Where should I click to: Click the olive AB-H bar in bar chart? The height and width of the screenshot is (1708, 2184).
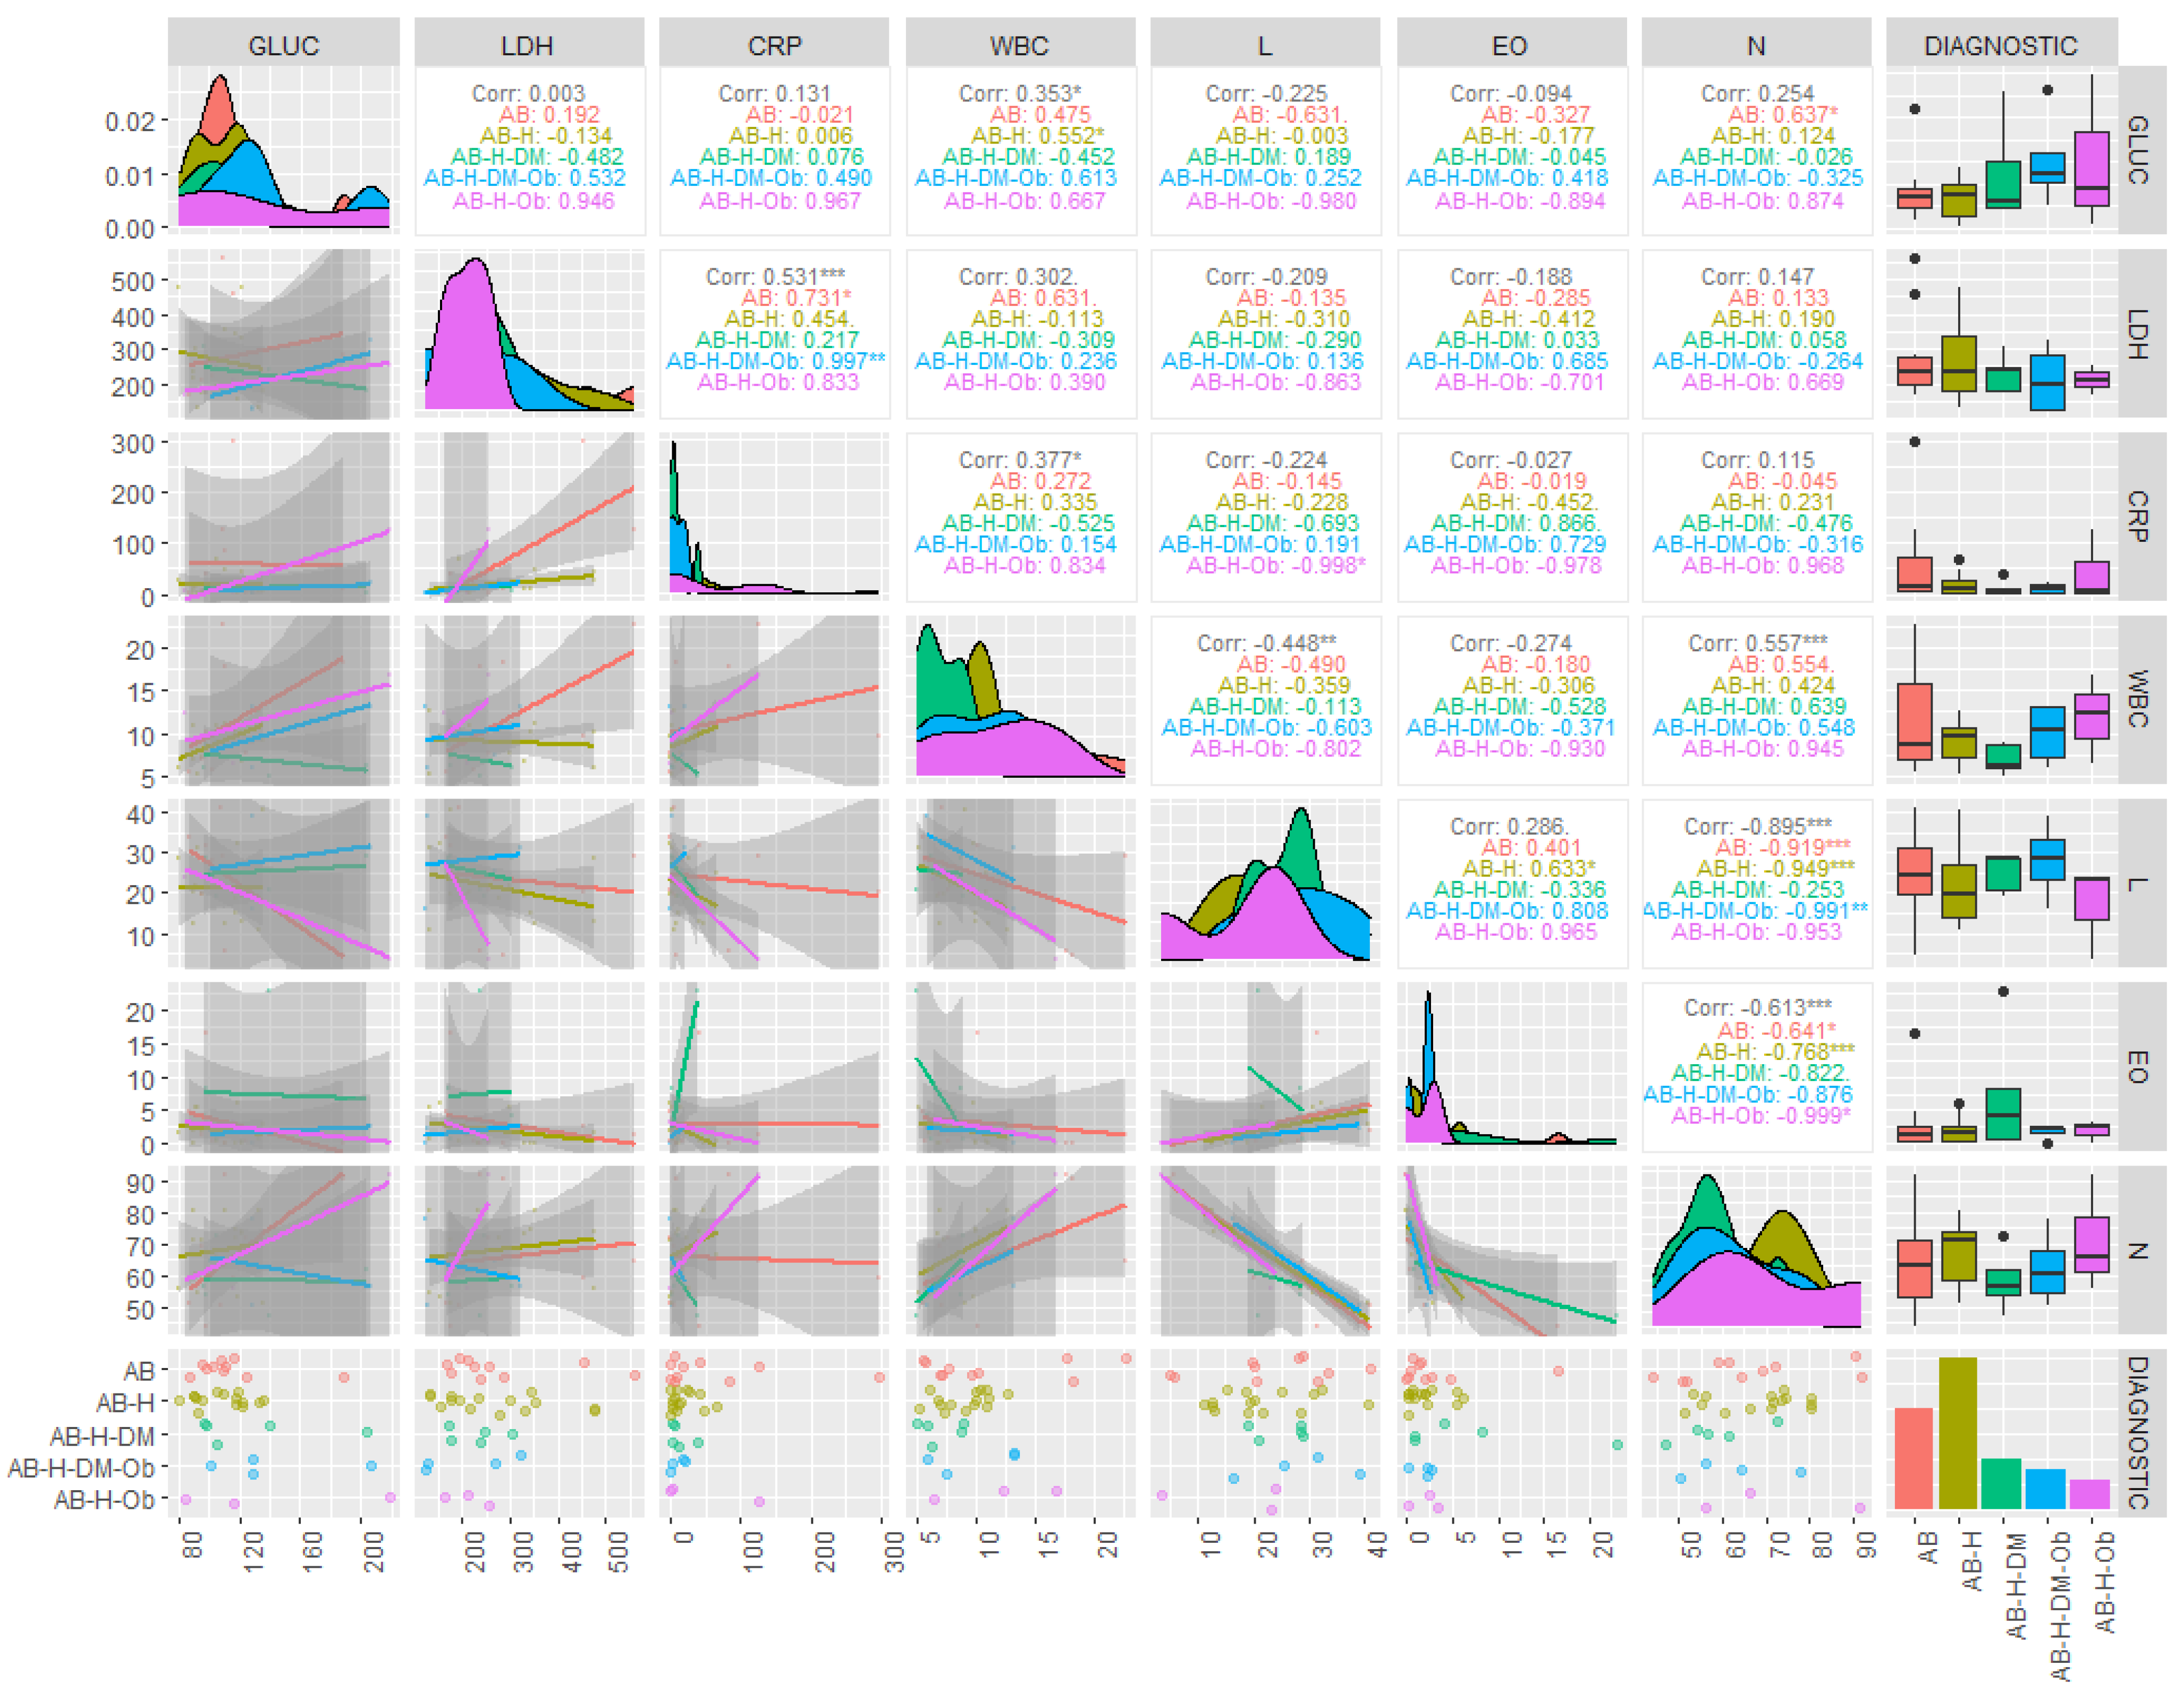point(1957,1432)
